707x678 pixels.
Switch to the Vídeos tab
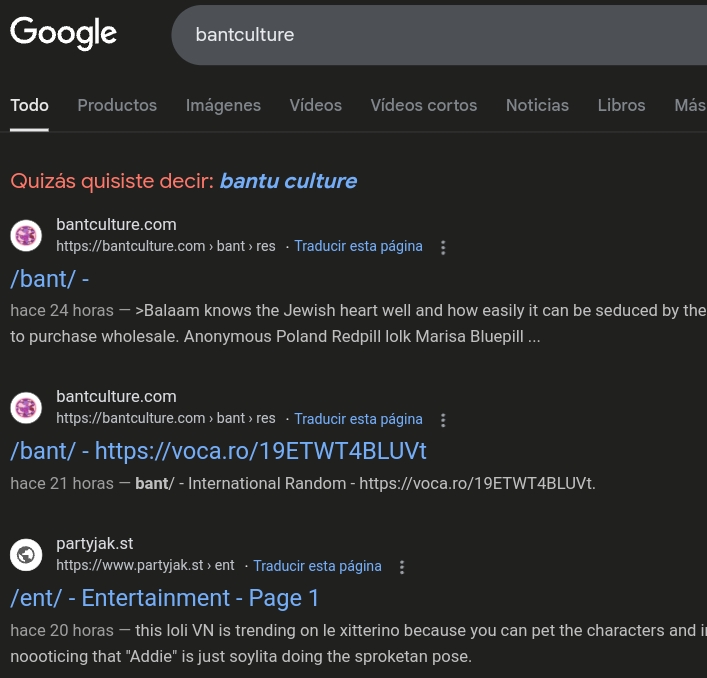(316, 105)
